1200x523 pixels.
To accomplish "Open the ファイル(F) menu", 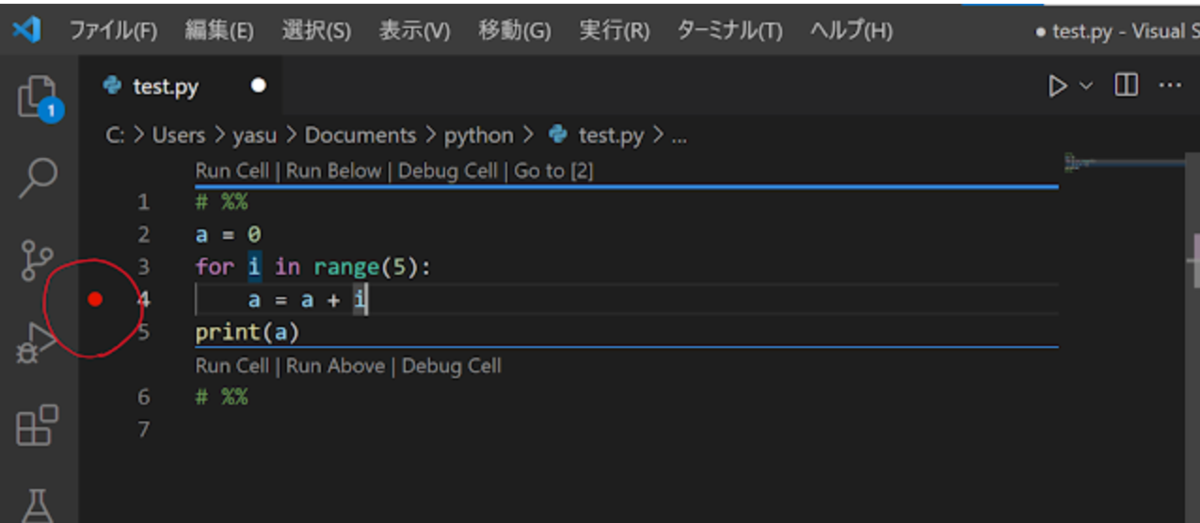I will coord(113,31).
